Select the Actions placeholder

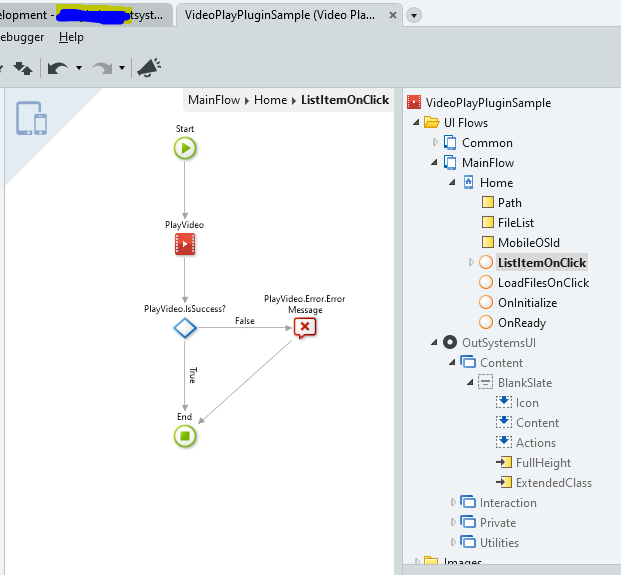click(536, 443)
